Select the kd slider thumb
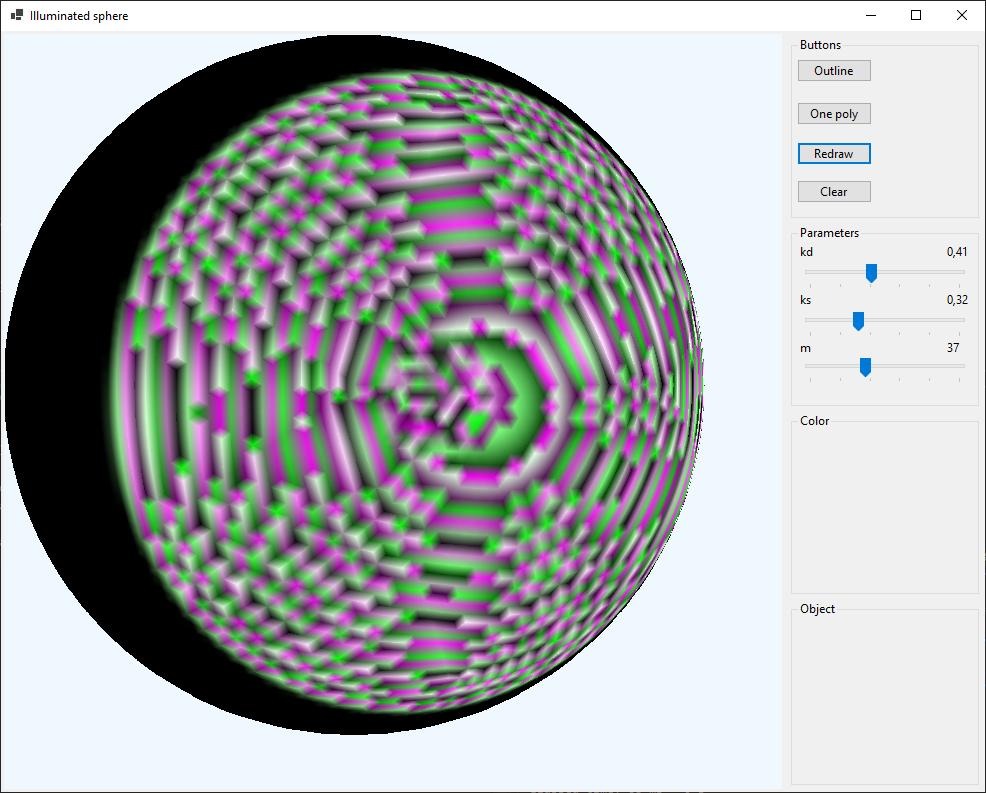The image size is (986, 793). point(871,272)
